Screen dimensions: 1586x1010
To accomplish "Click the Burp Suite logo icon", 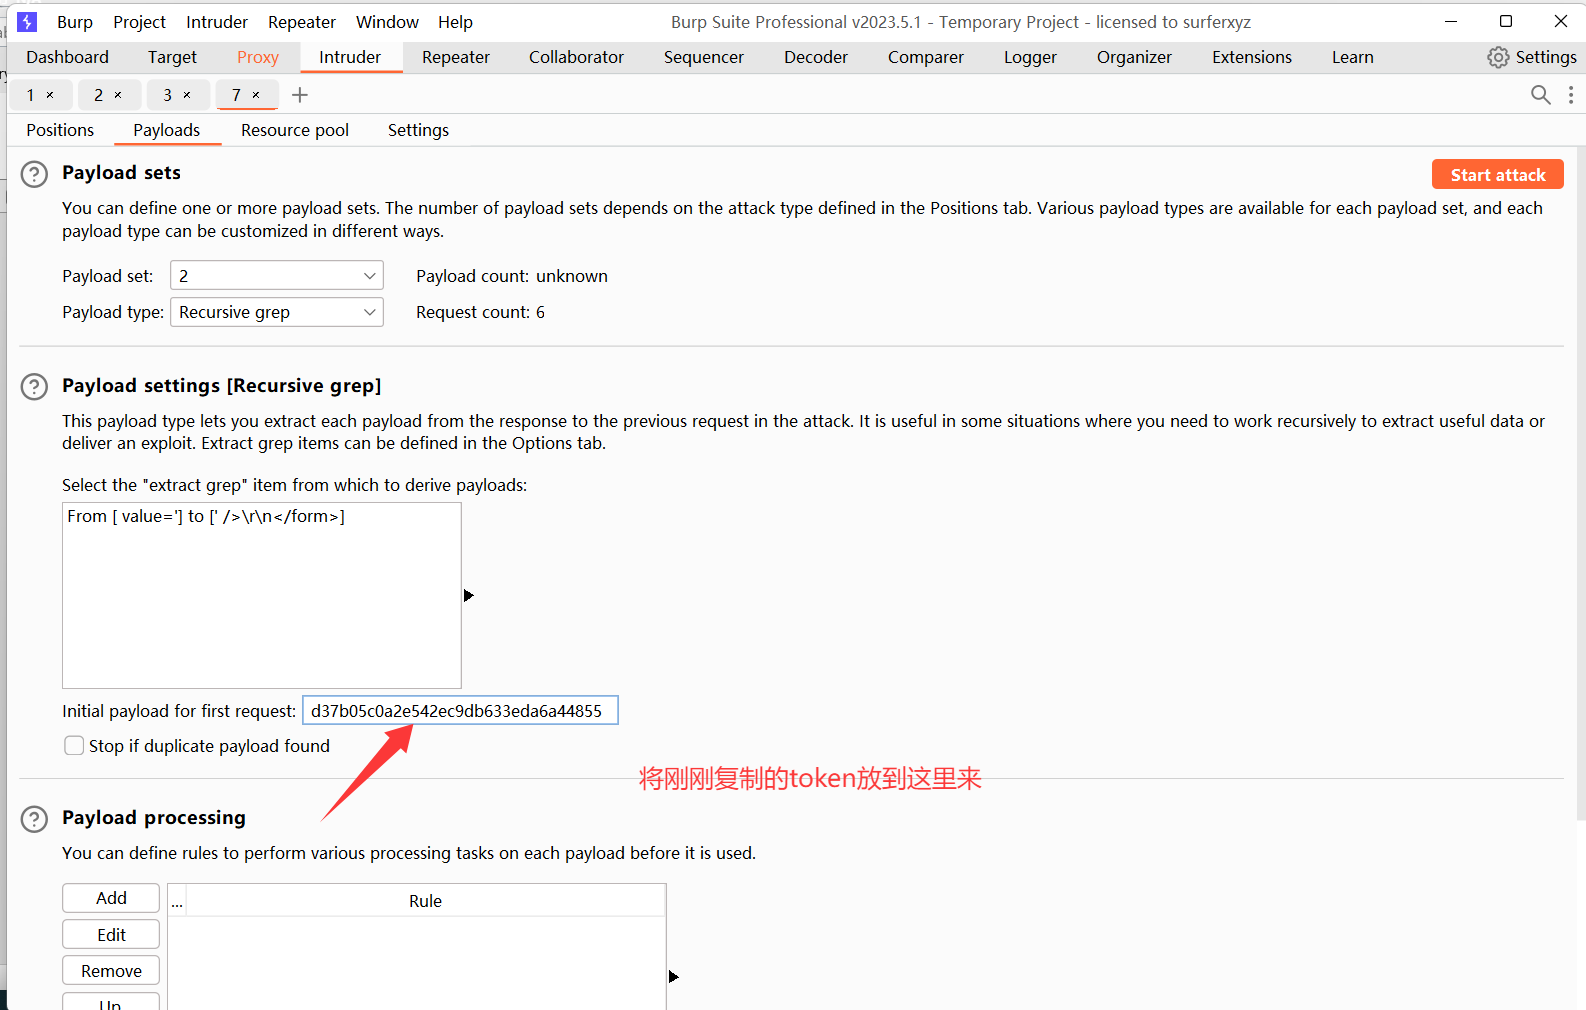I will pos(27,22).
